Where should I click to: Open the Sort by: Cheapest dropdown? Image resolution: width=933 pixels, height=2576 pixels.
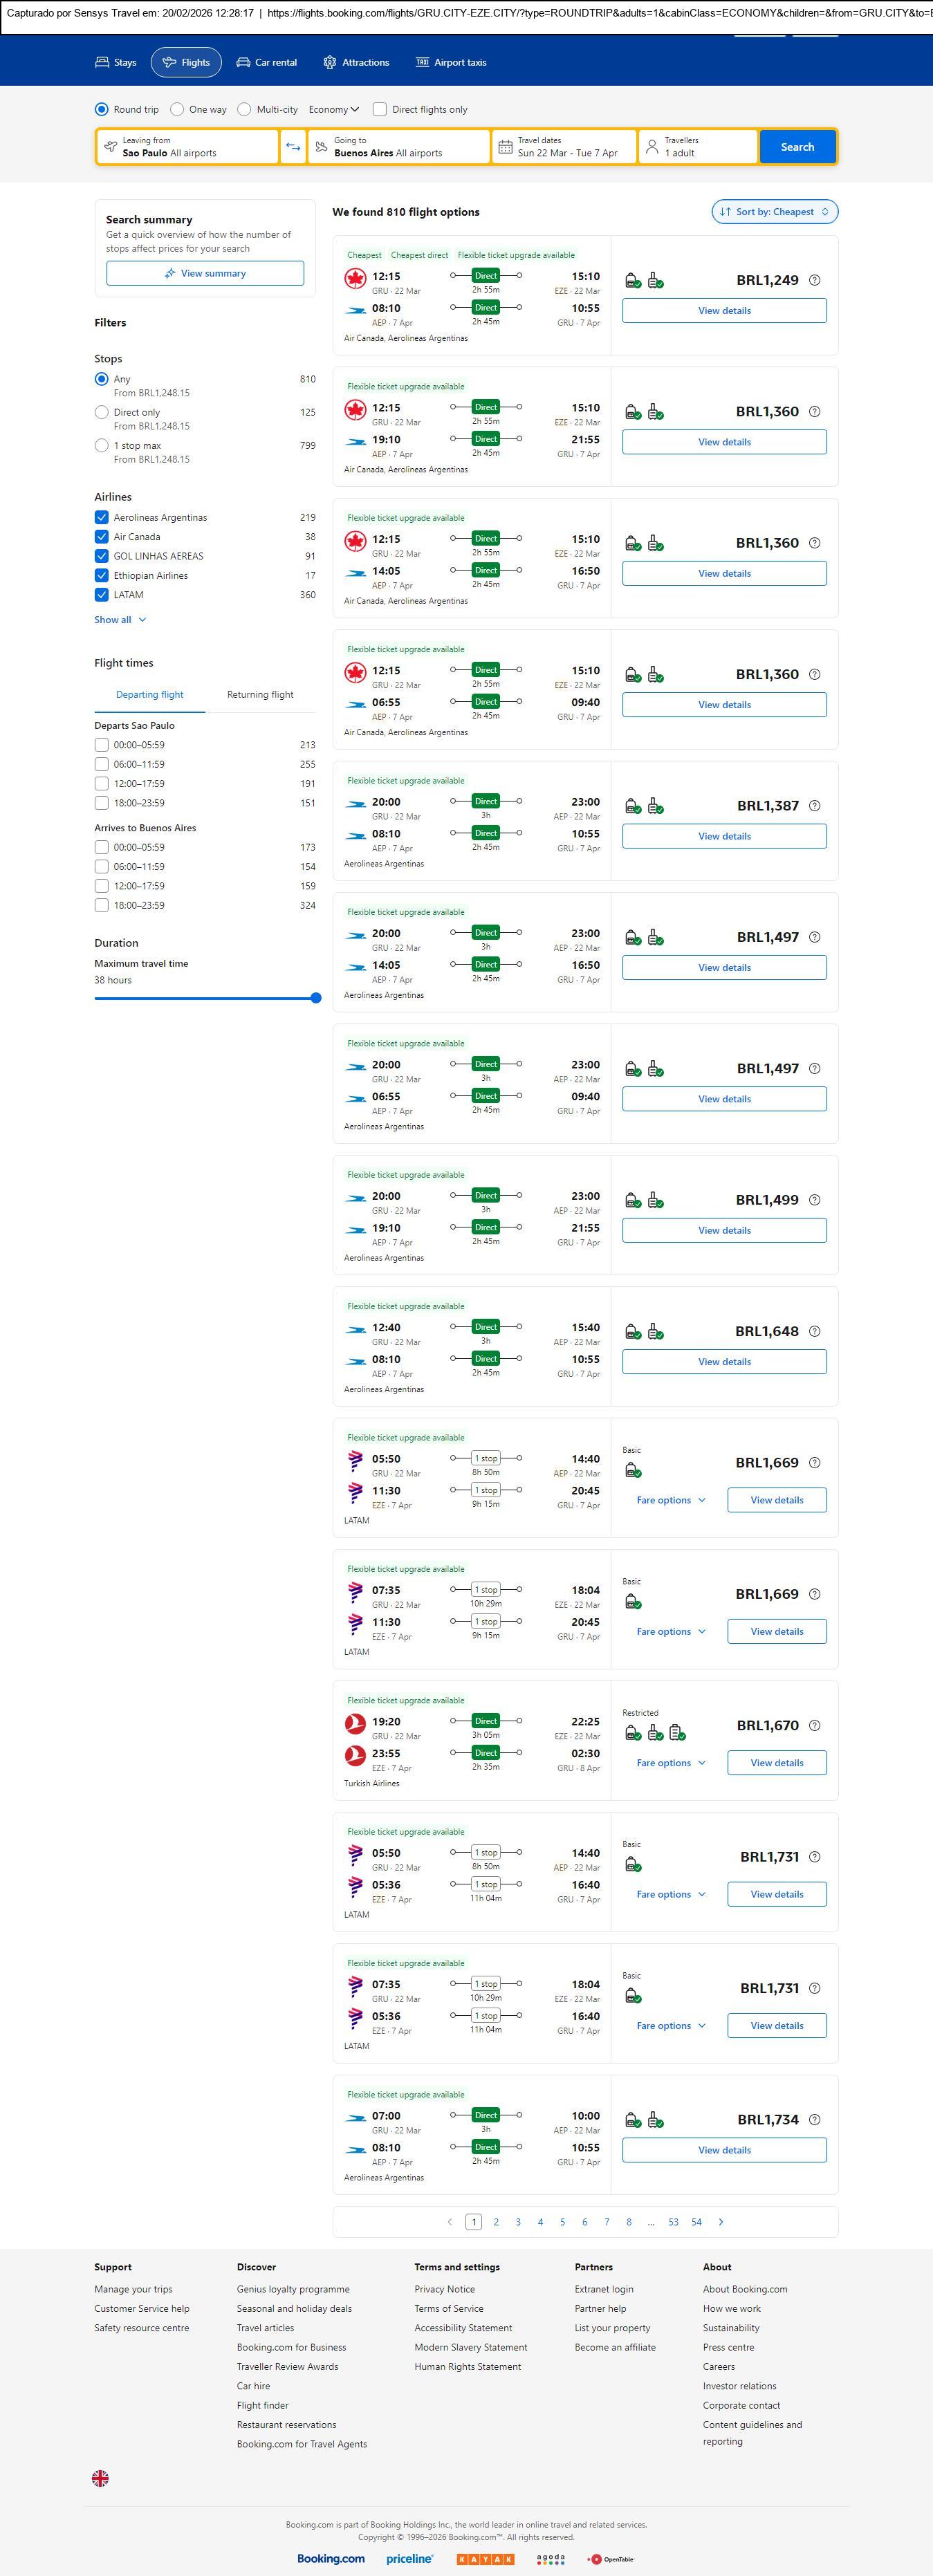[x=774, y=212]
